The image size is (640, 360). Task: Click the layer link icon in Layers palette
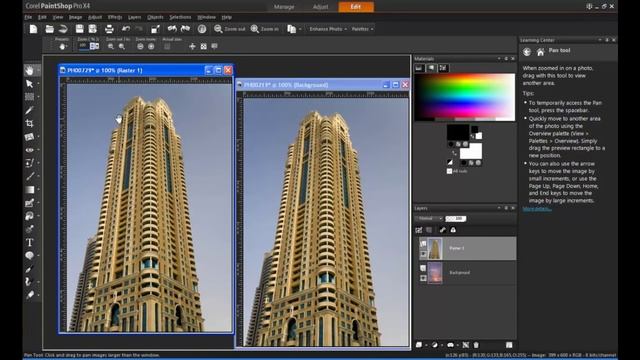(x=442, y=230)
